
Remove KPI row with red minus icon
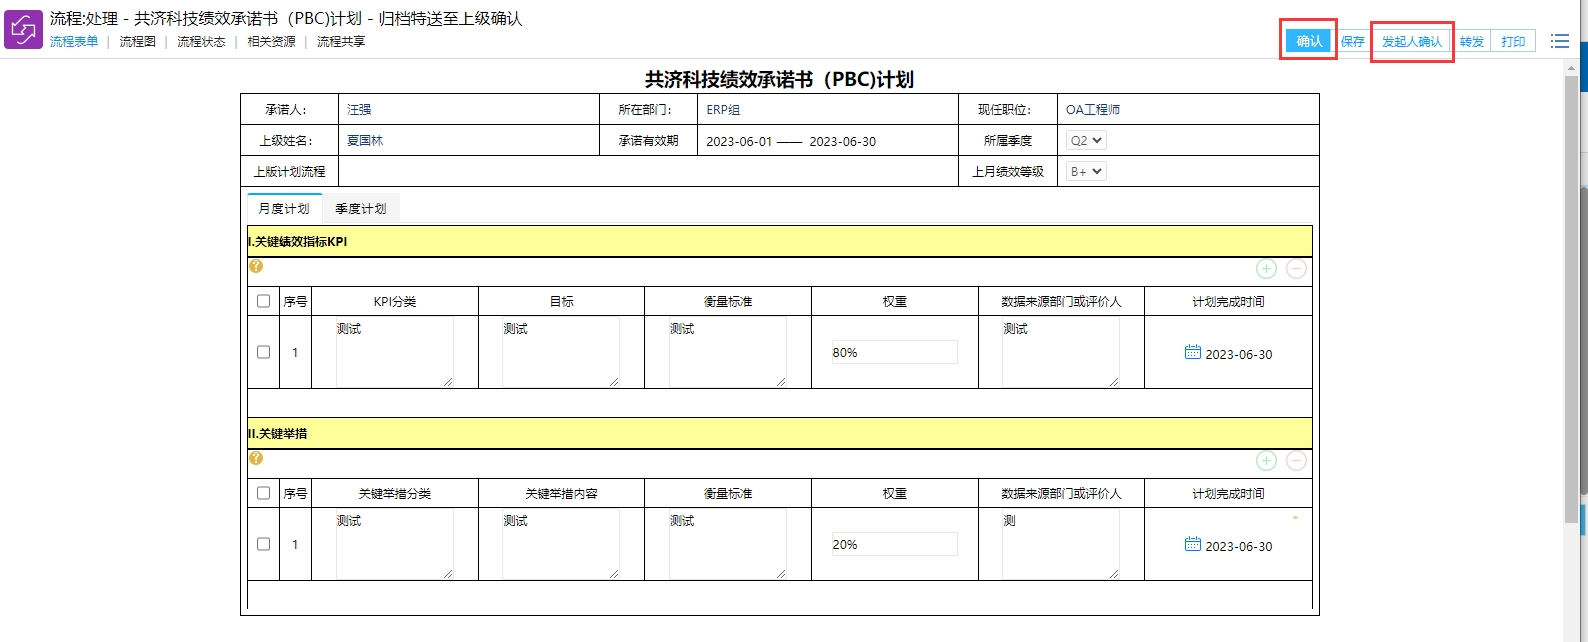pyautogui.click(x=1296, y=269)
